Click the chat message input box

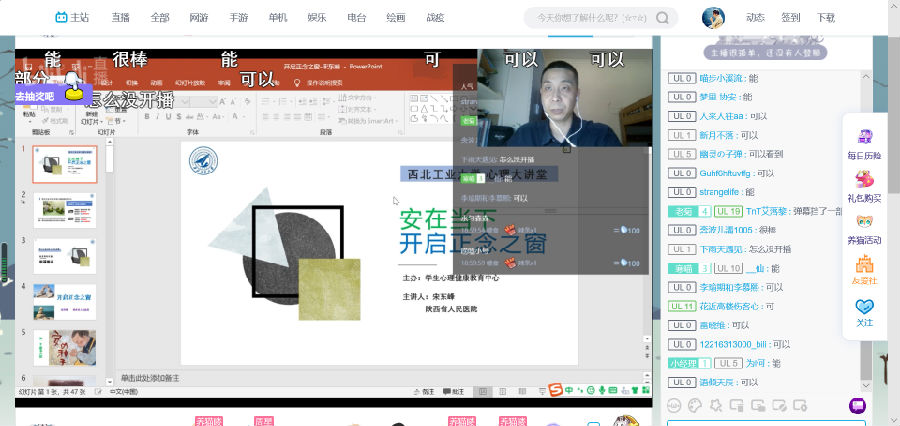(766, 423)
